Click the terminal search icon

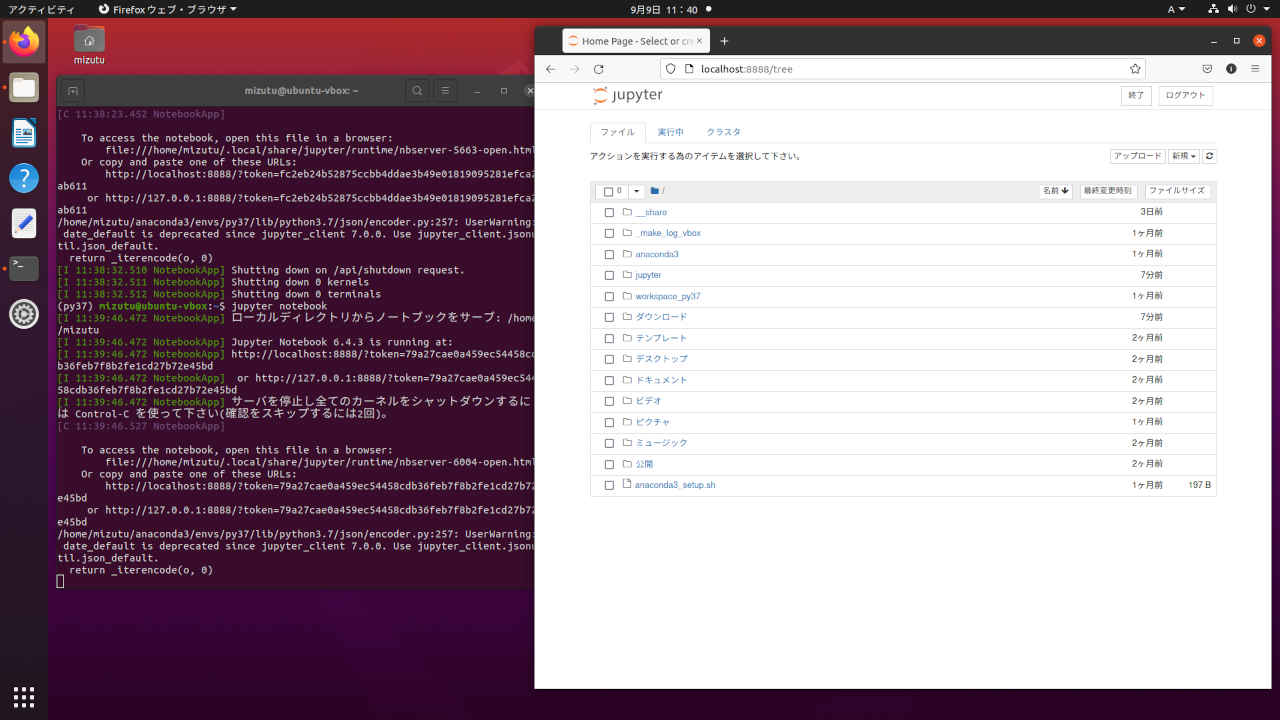417,90
